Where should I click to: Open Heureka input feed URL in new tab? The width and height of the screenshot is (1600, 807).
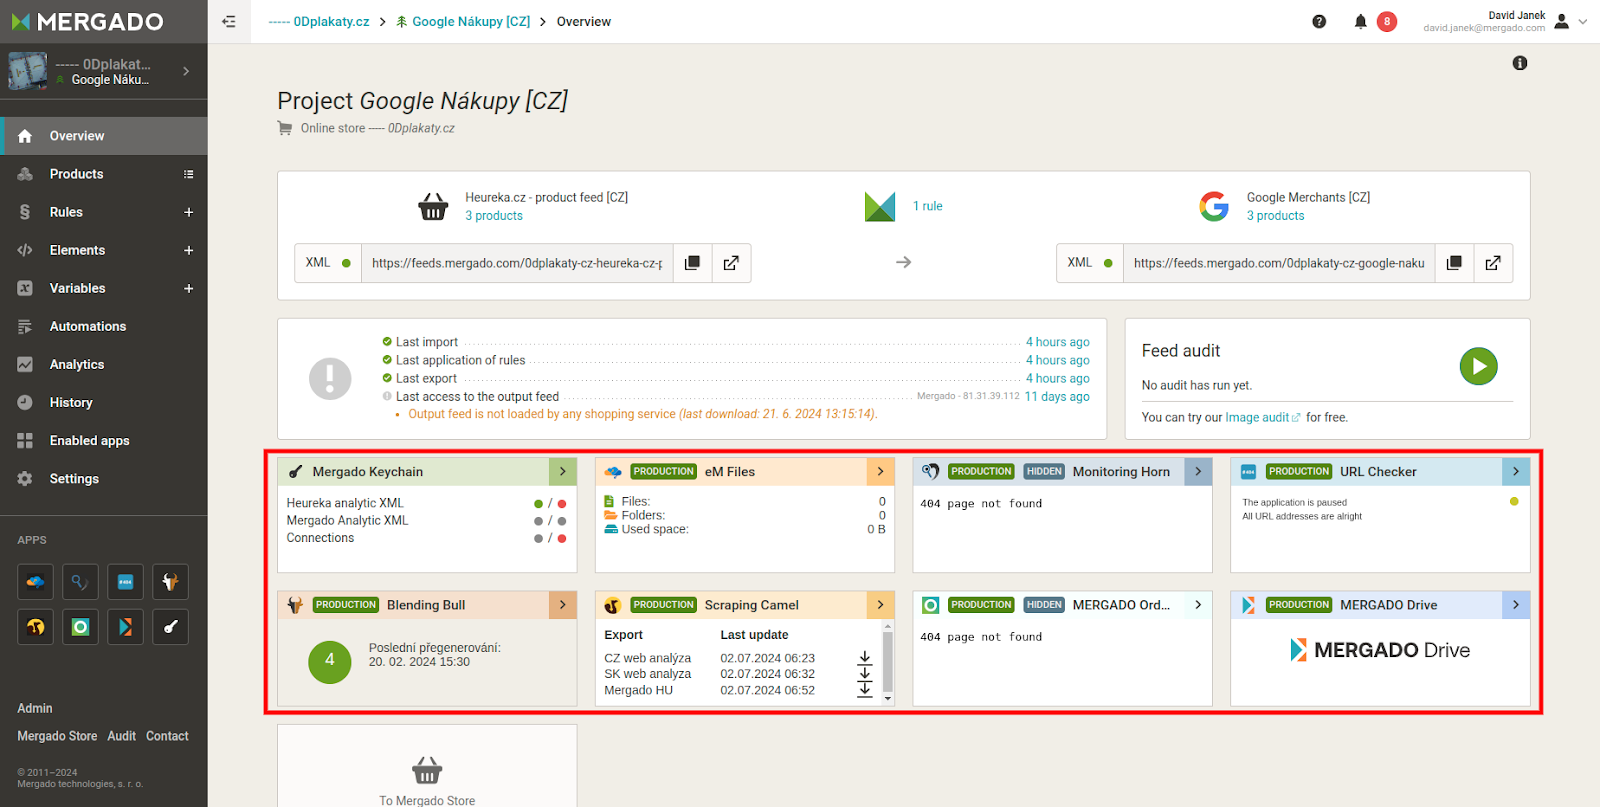point(731,263)
